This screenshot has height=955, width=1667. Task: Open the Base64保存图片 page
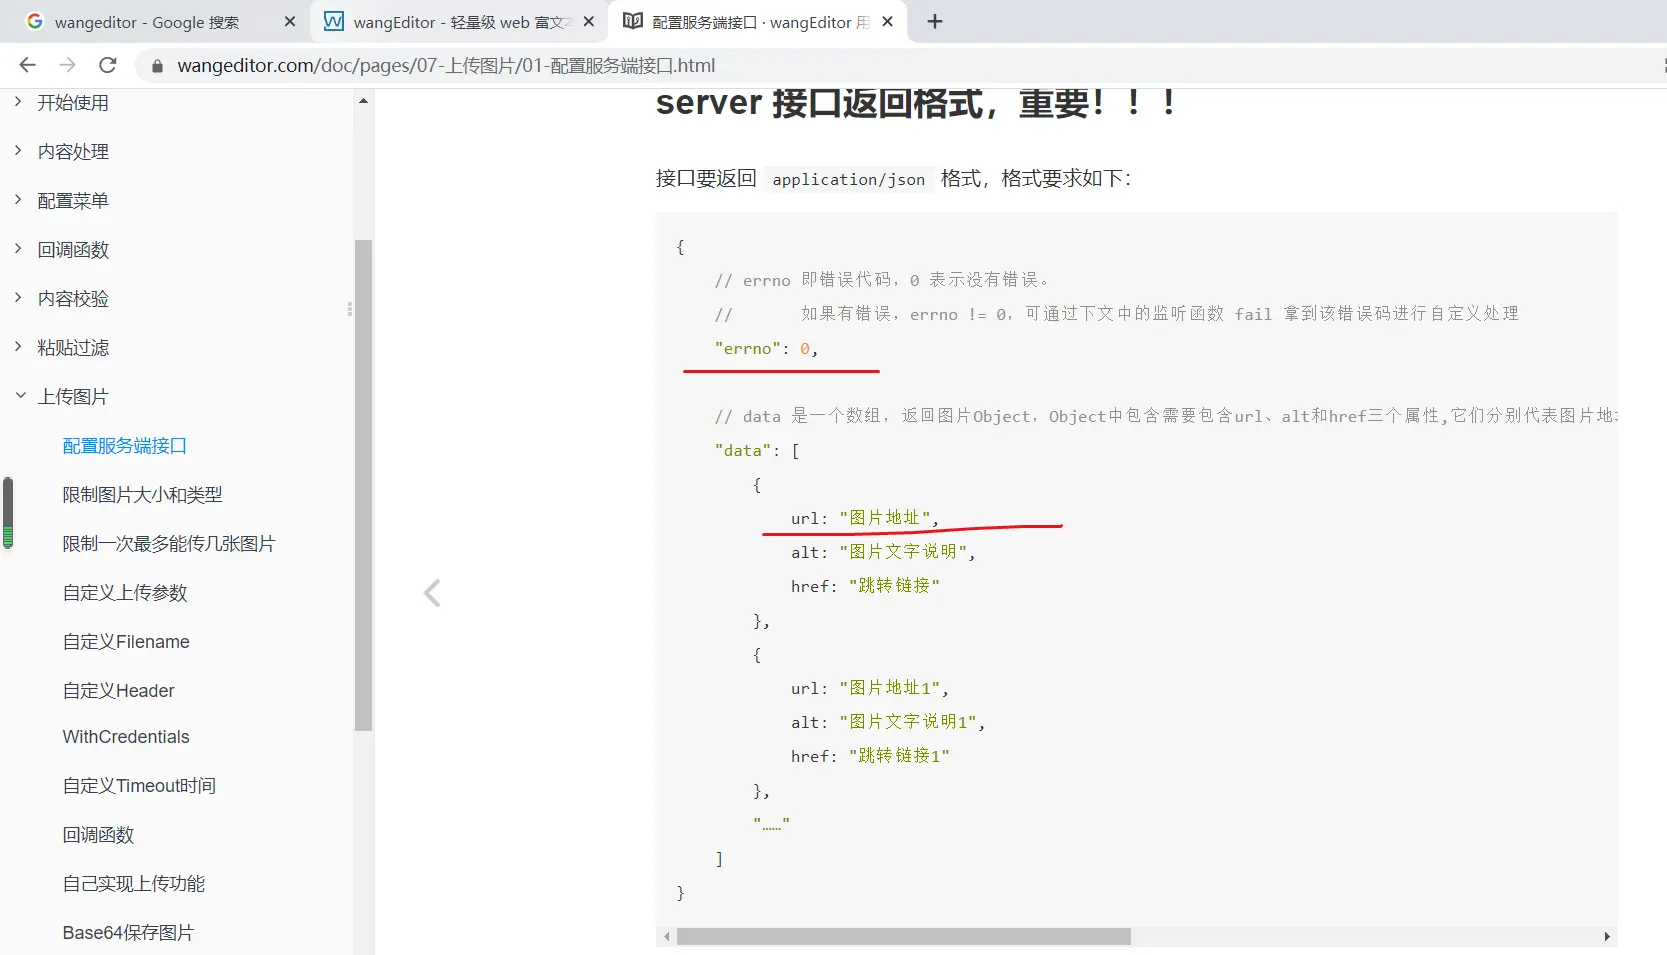coord(128,933)
